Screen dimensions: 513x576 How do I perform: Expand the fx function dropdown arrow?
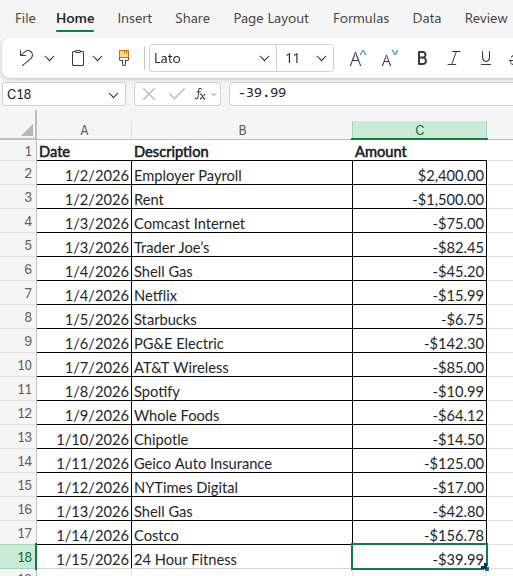click(x=214, y=94)
